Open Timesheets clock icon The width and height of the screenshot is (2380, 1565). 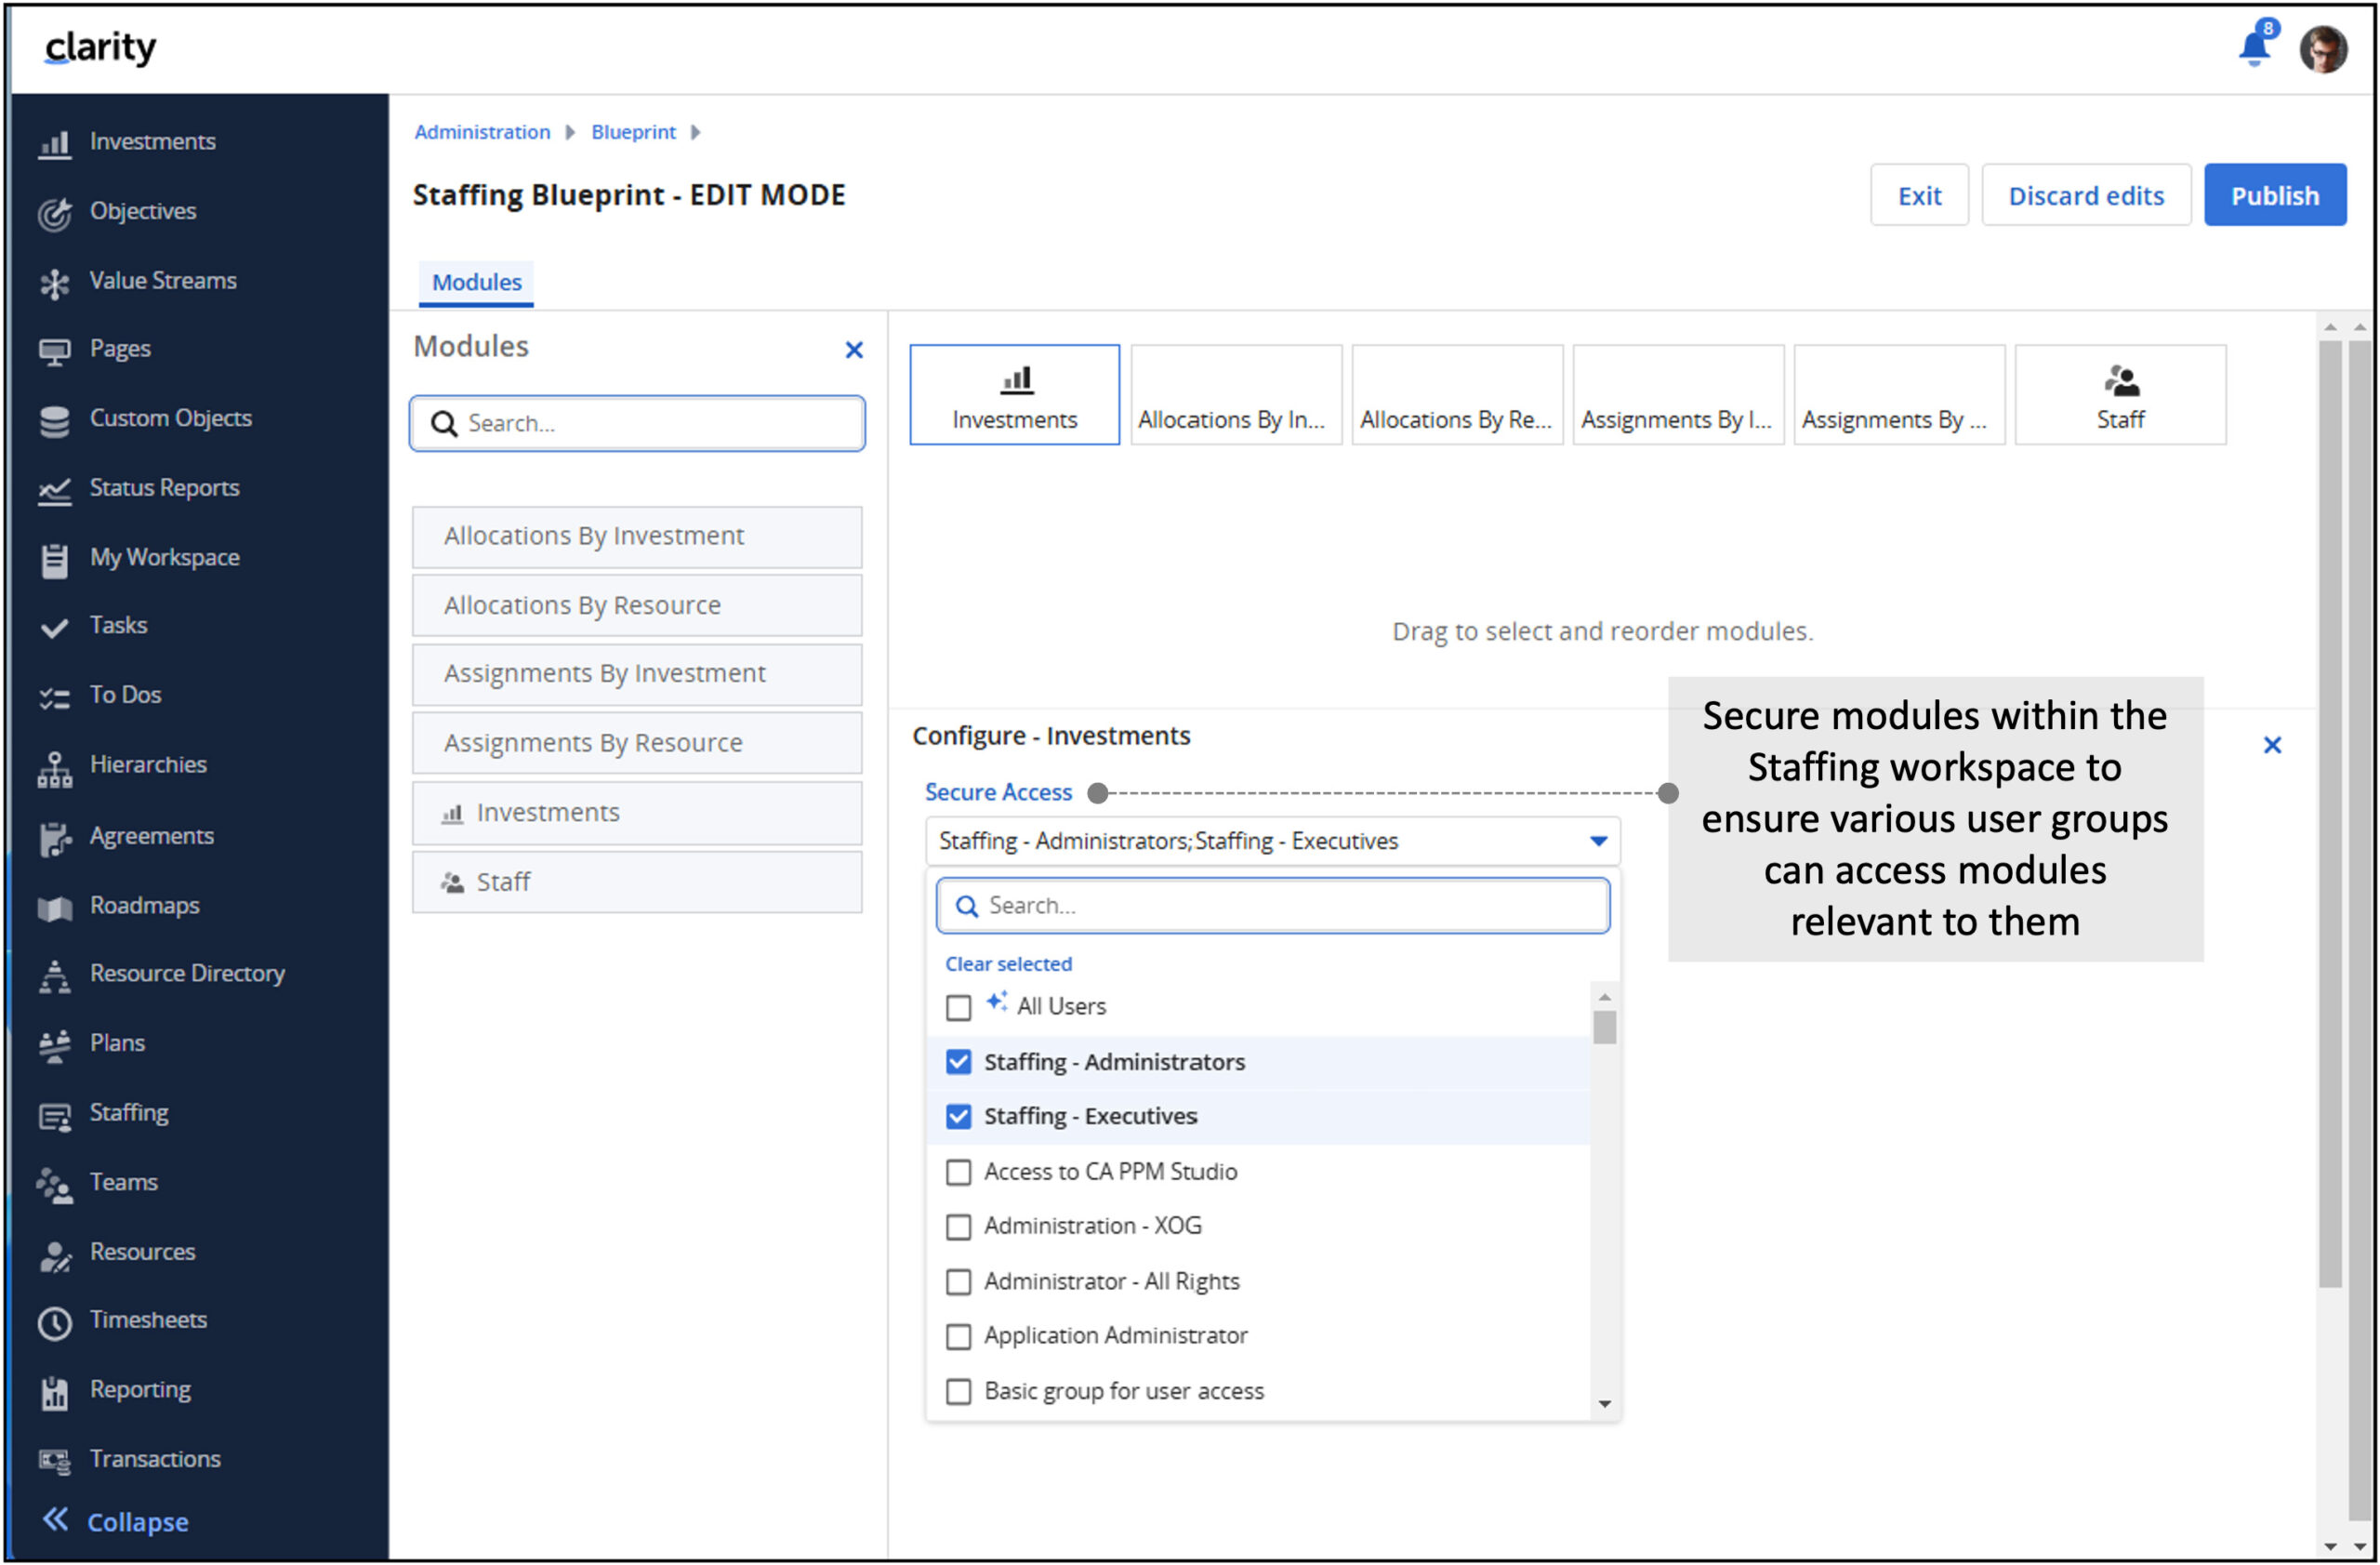pyautogui.click(x=54, y=1323)
